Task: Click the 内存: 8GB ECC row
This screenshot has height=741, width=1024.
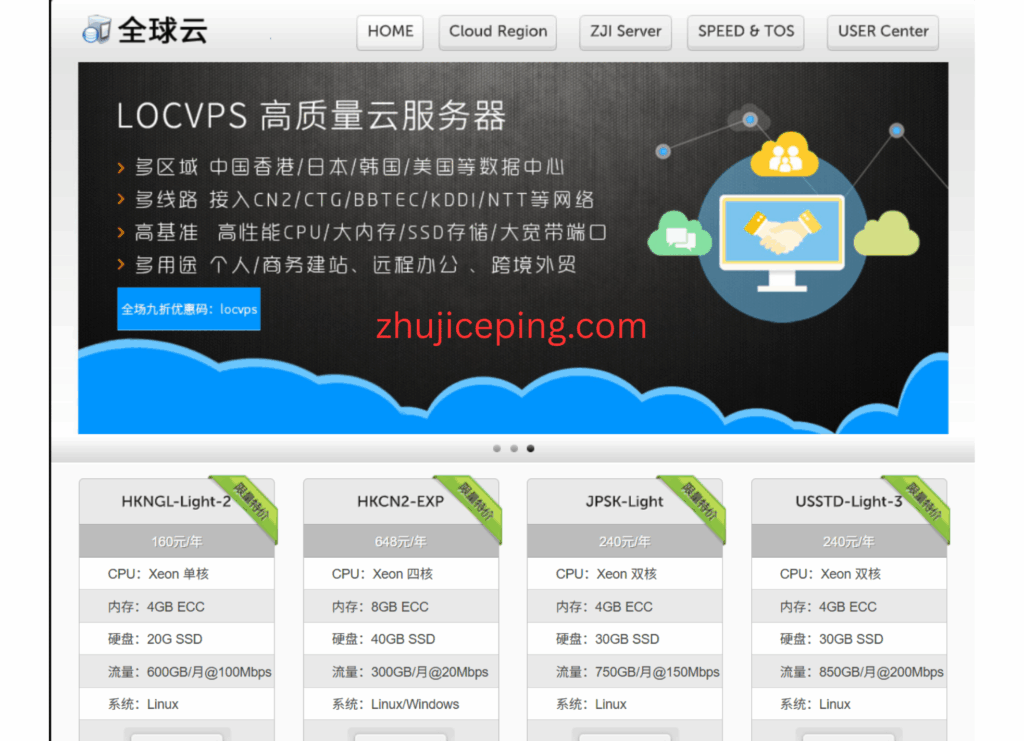Action: (401, 607)
